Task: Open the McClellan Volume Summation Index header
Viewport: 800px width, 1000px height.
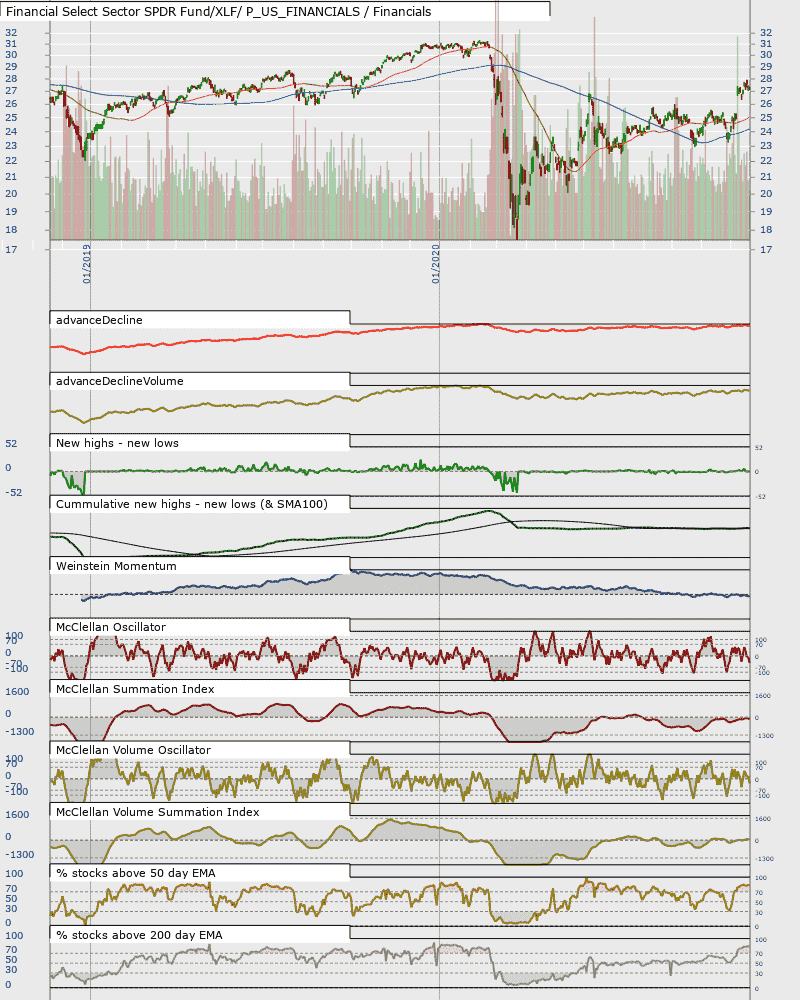Action: click(157, 812)
